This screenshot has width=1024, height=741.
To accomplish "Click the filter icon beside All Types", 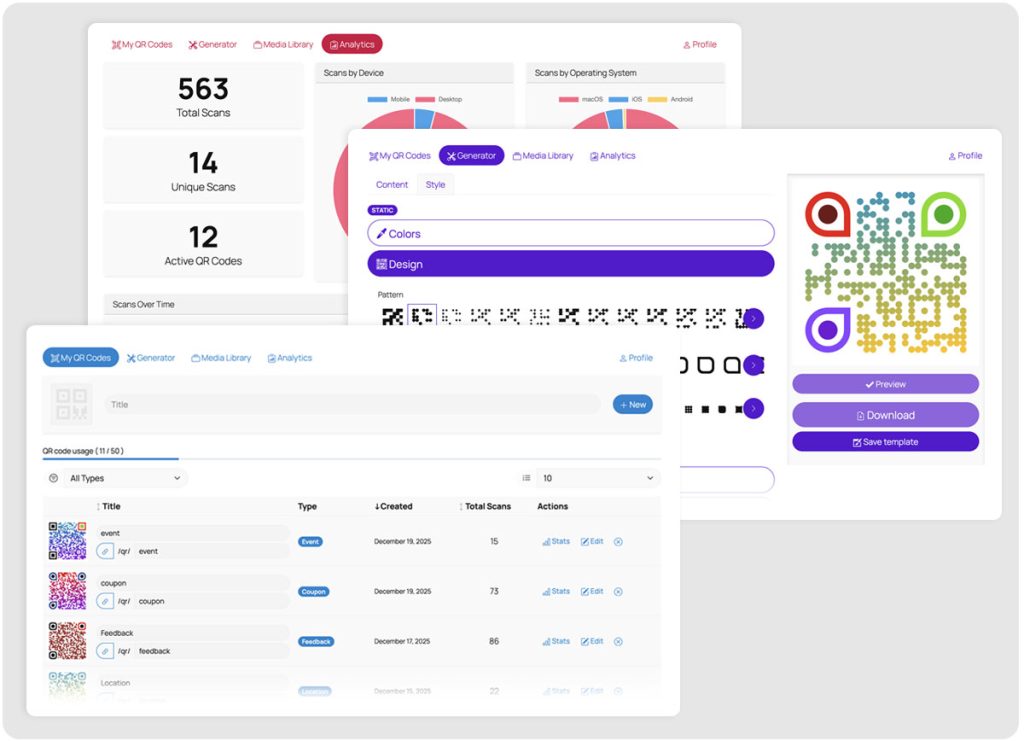I will click(x=53, y=478).
